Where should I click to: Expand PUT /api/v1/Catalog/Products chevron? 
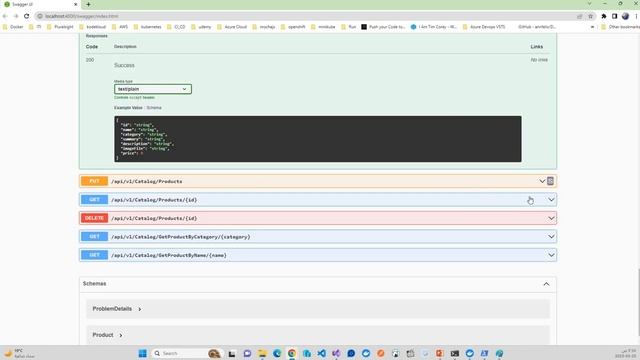542,181
